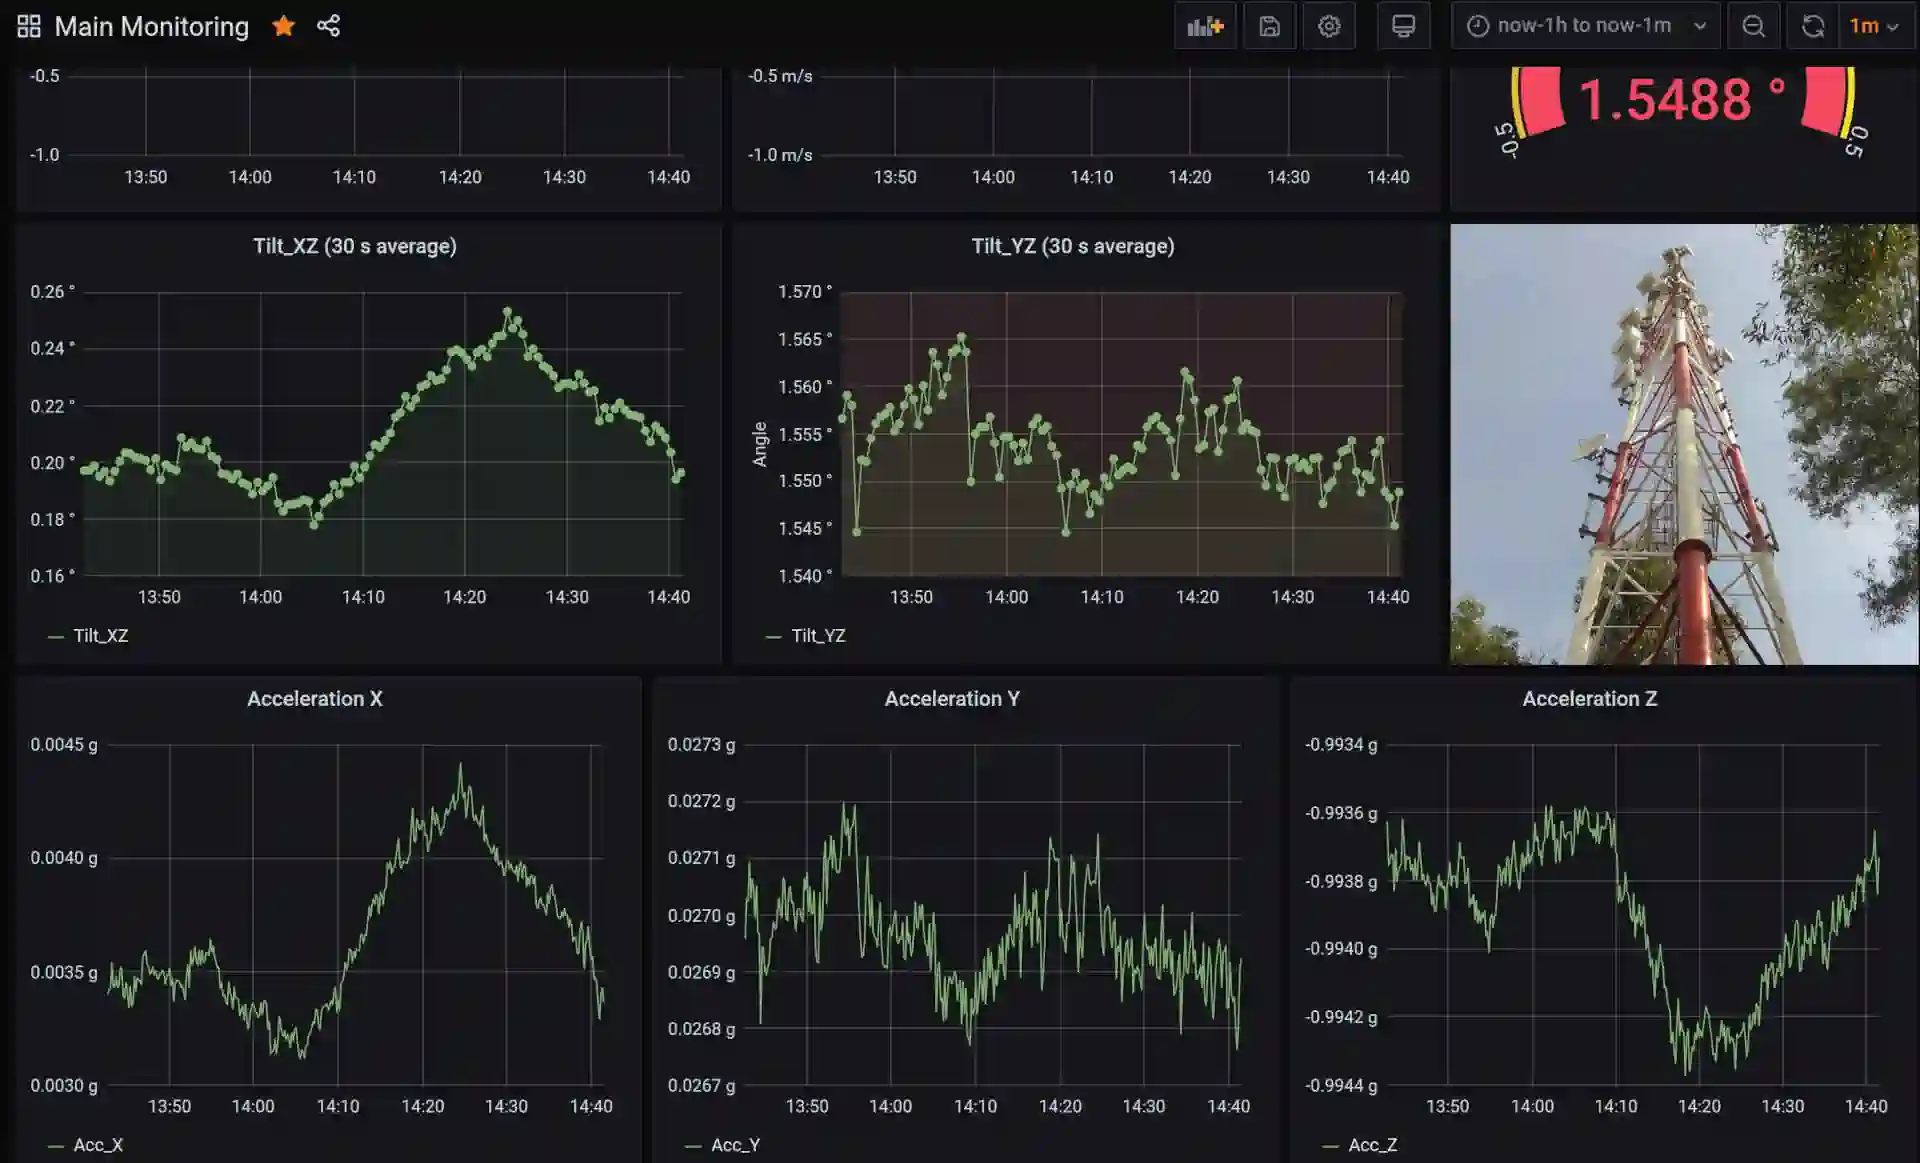The width and height of the screenshot is (1920, 1163).
Task: Open the time range picker
Action: coord(1585,26)
